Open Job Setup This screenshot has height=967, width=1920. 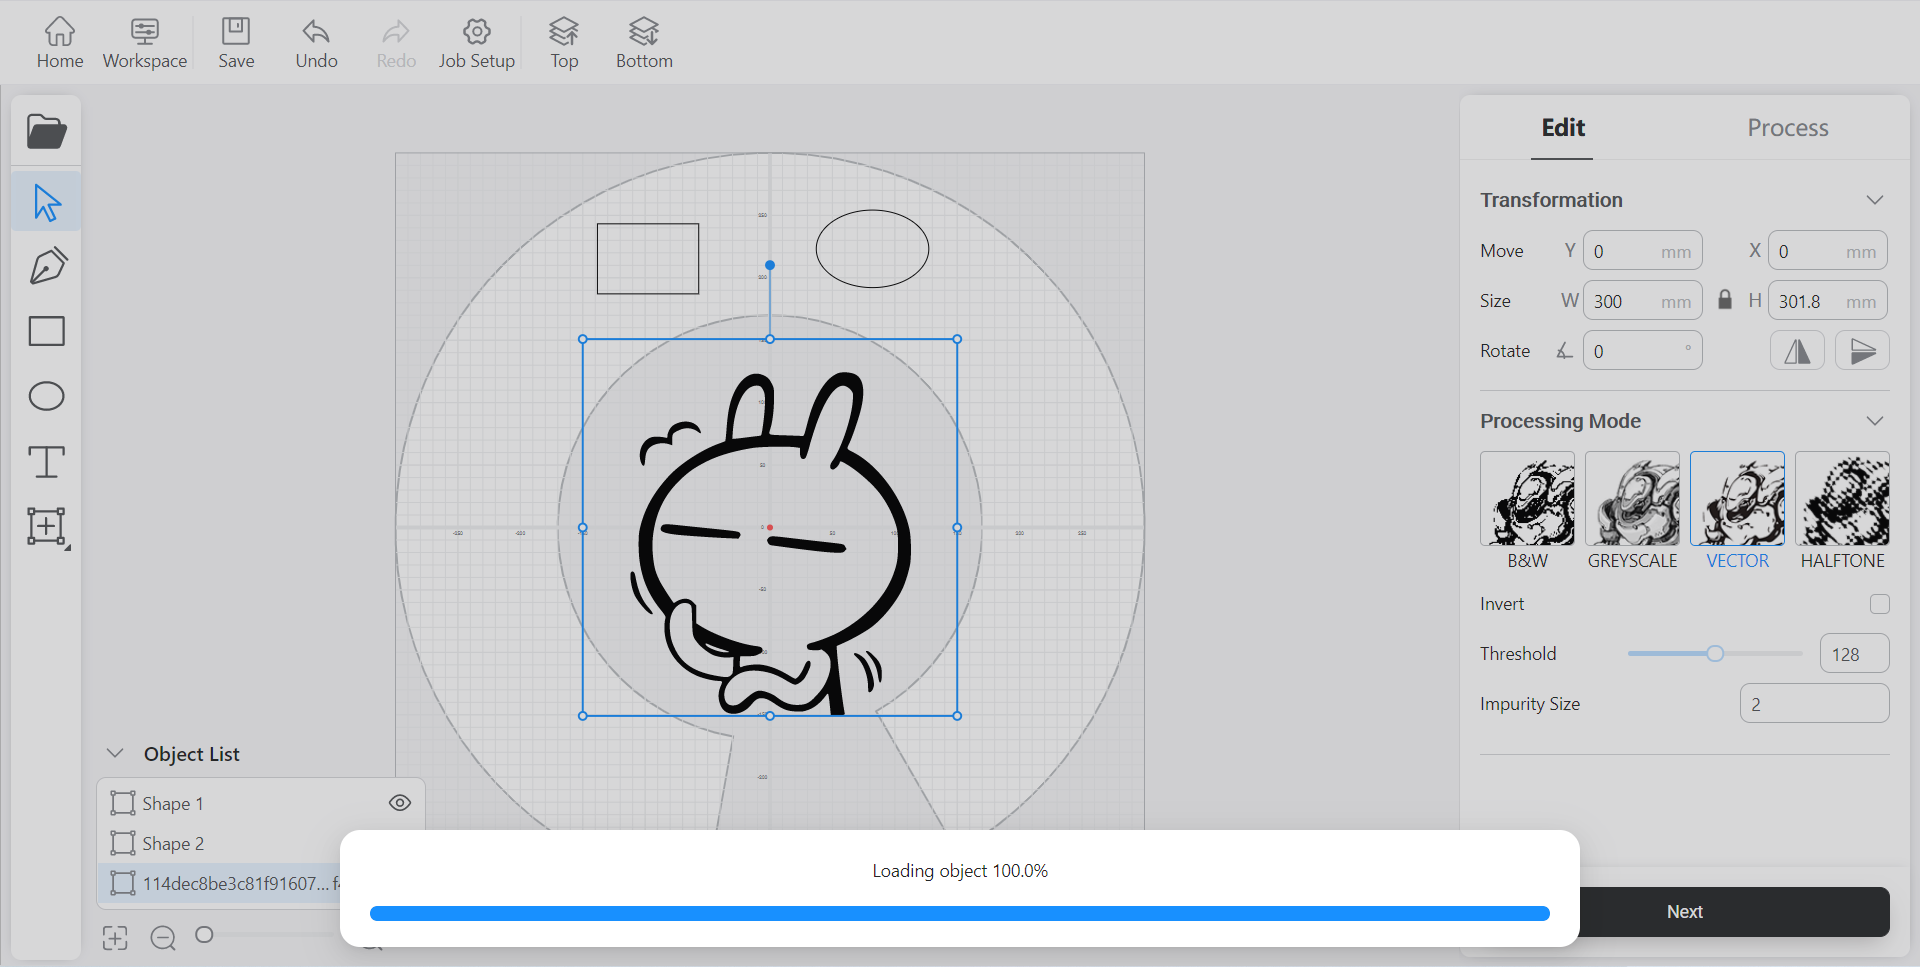tap(477, 44)
